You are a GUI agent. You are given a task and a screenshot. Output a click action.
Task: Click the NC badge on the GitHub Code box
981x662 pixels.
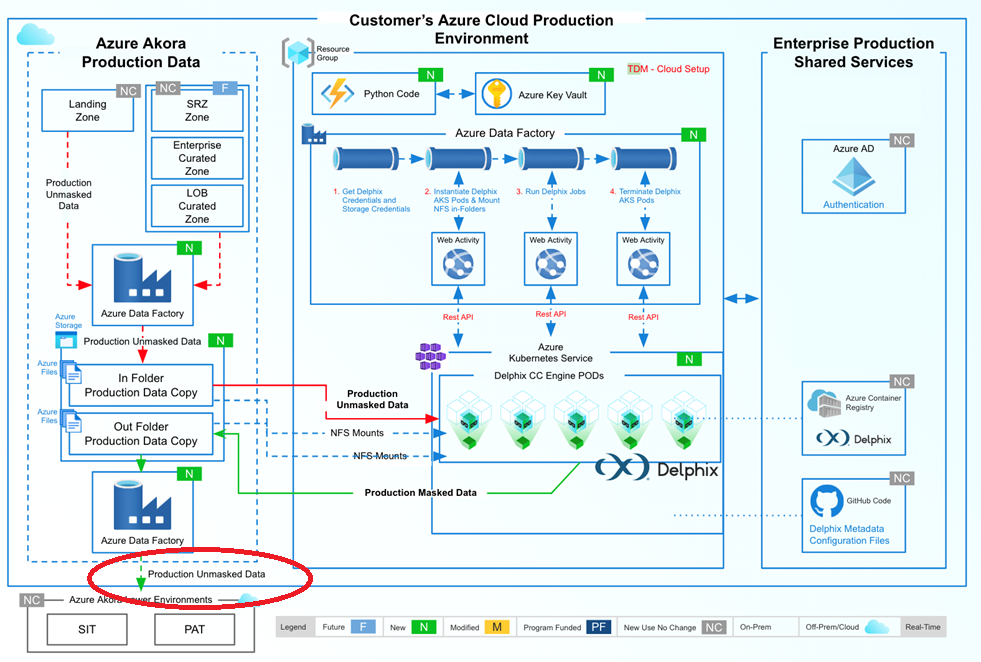[902, 478]
